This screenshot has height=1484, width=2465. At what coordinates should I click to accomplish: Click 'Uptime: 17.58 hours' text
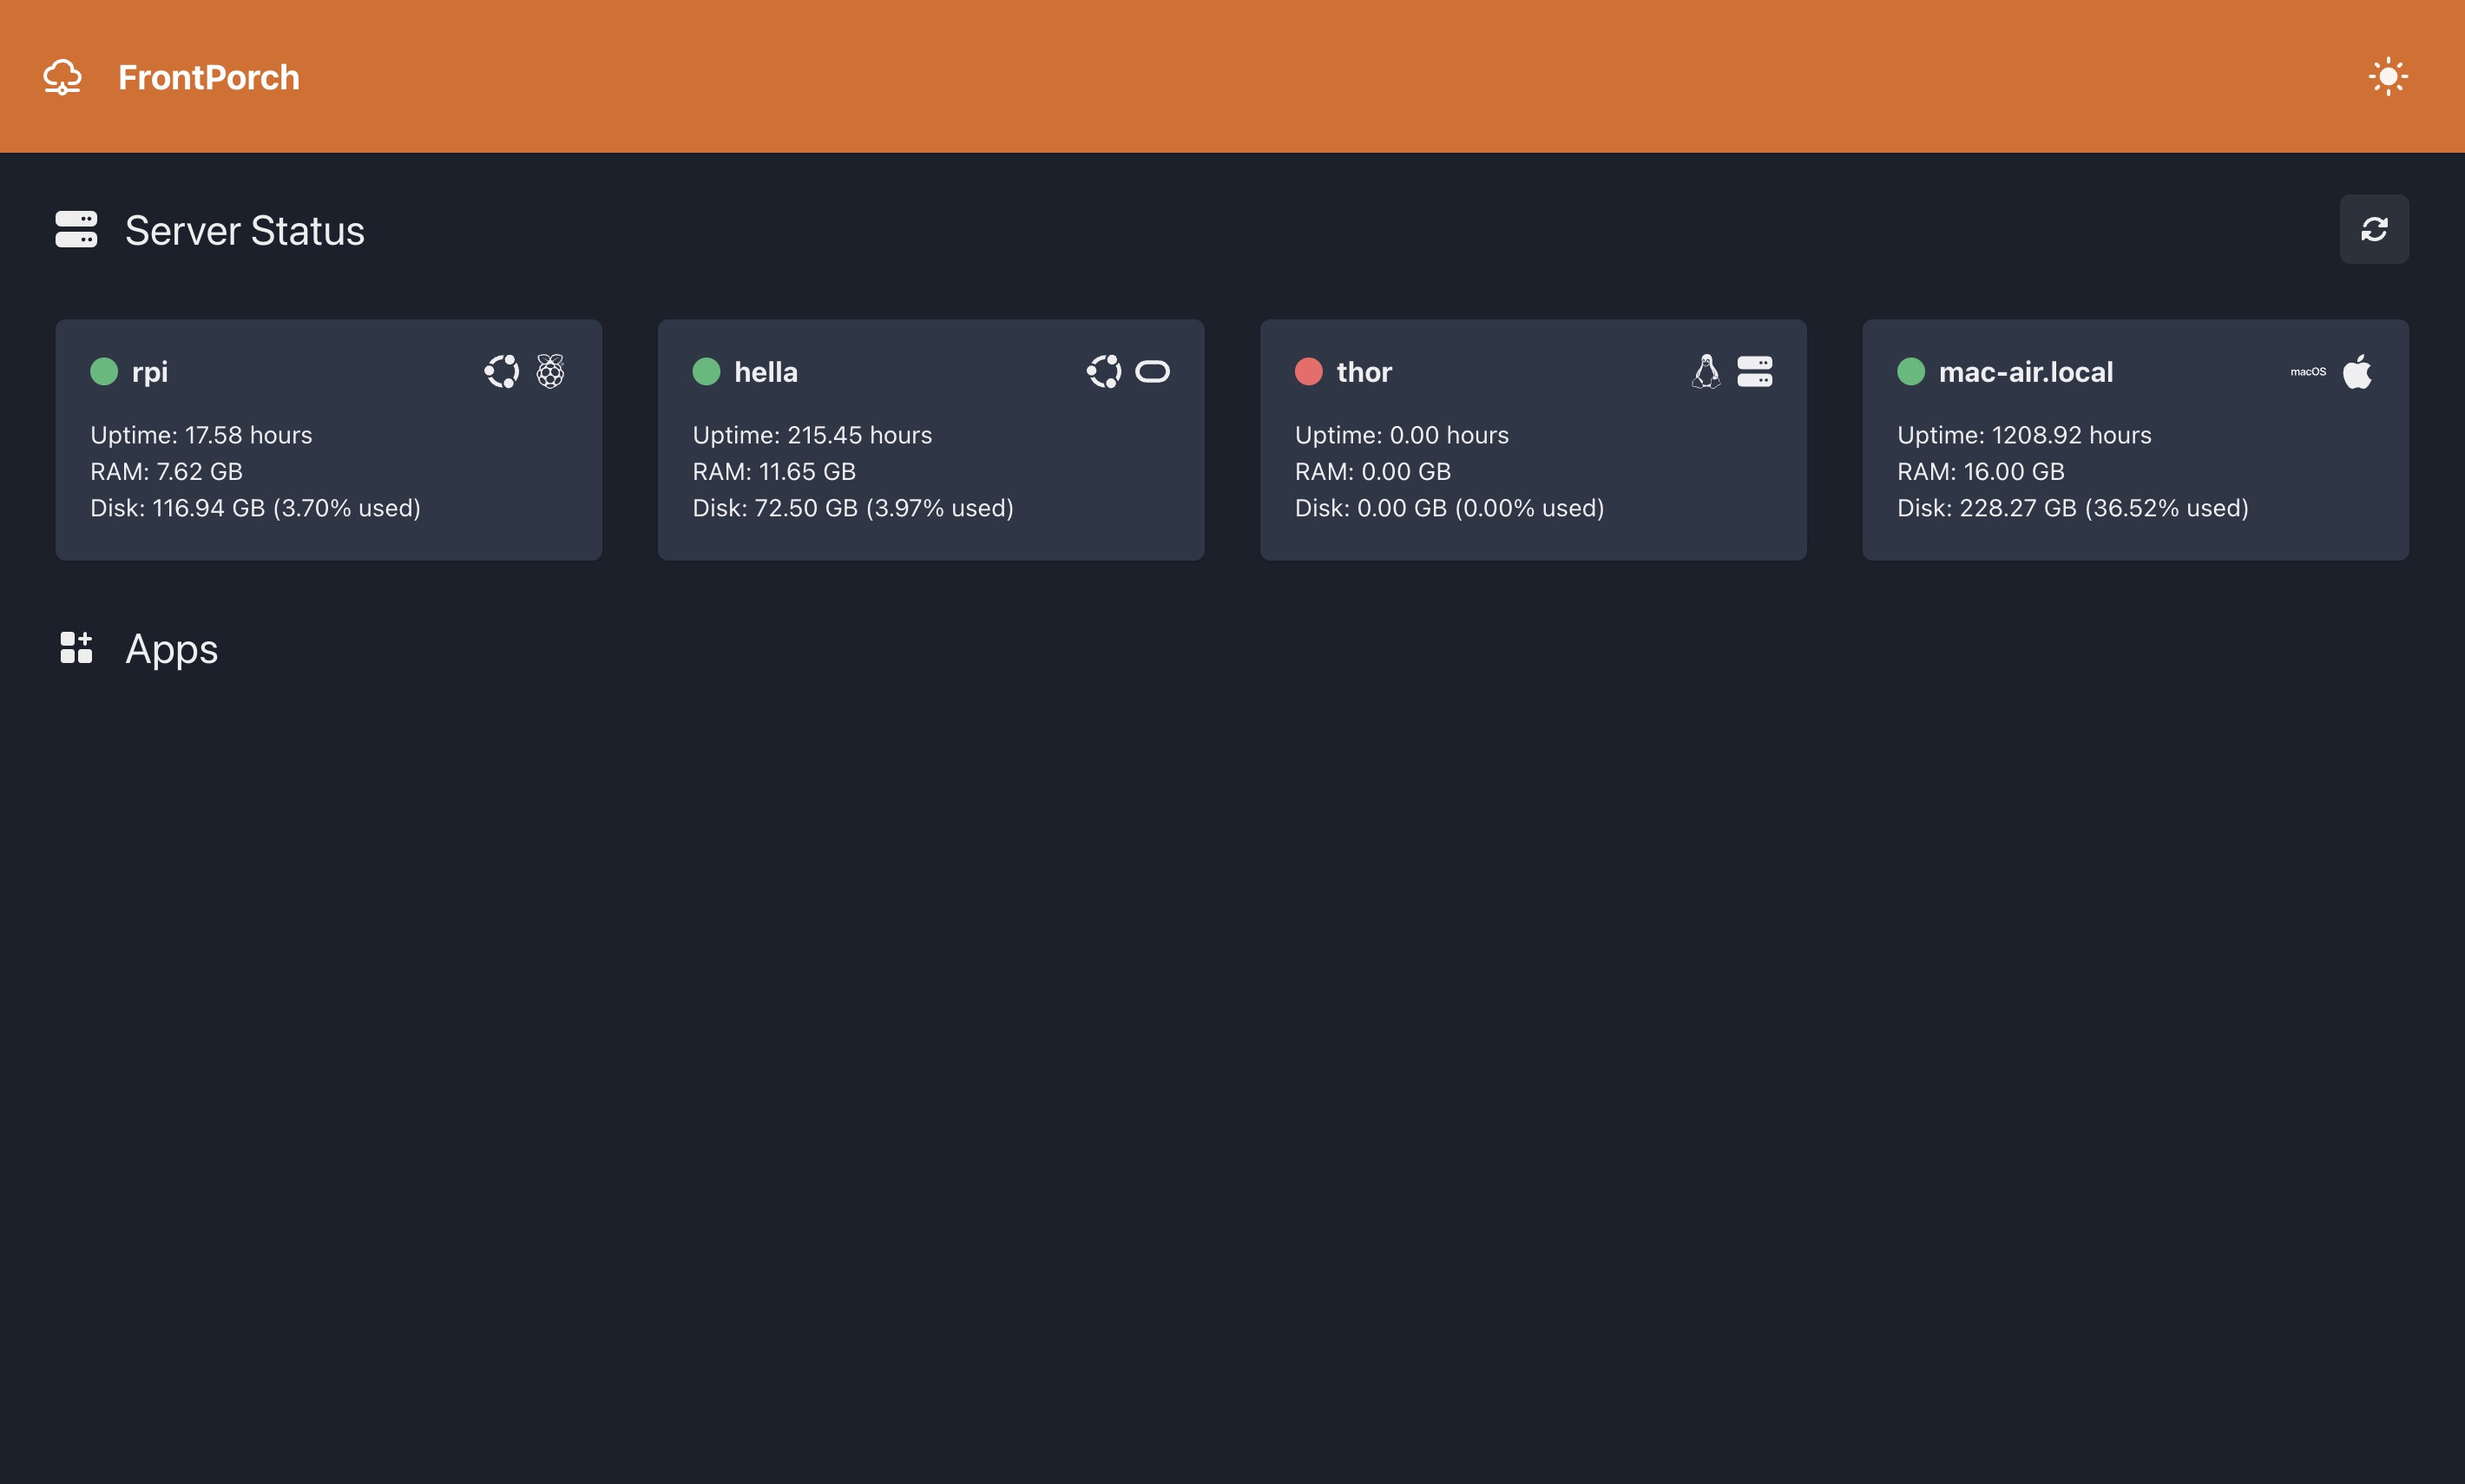pyautogui.click(x=201, y=435)
